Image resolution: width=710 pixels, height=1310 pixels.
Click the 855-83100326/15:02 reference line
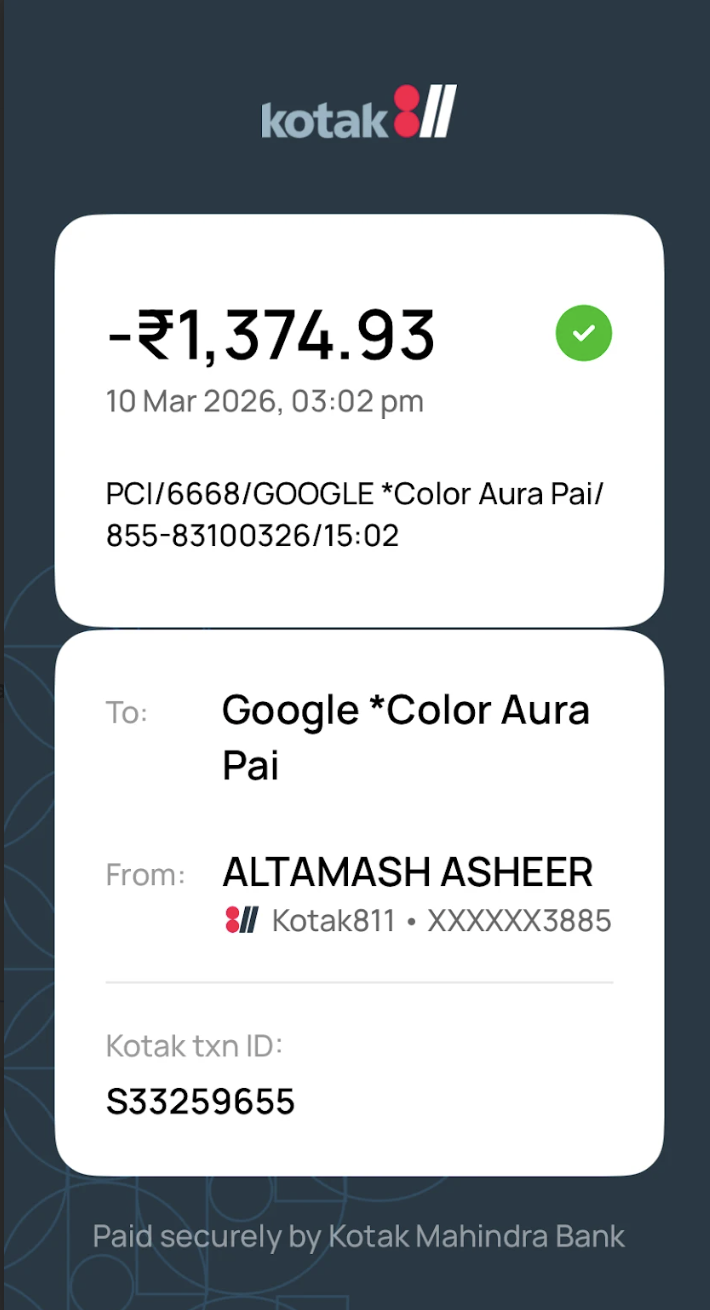point(252,536)
